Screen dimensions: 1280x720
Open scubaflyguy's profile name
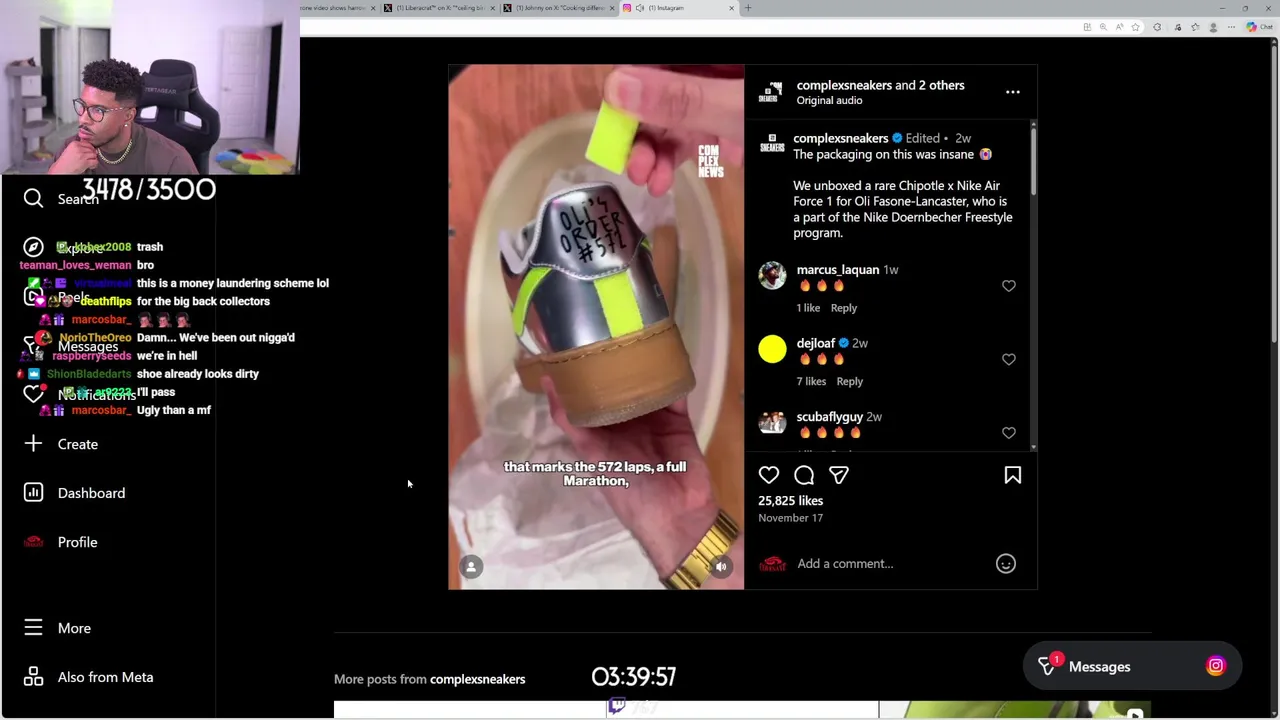click(x=830, y=416)
